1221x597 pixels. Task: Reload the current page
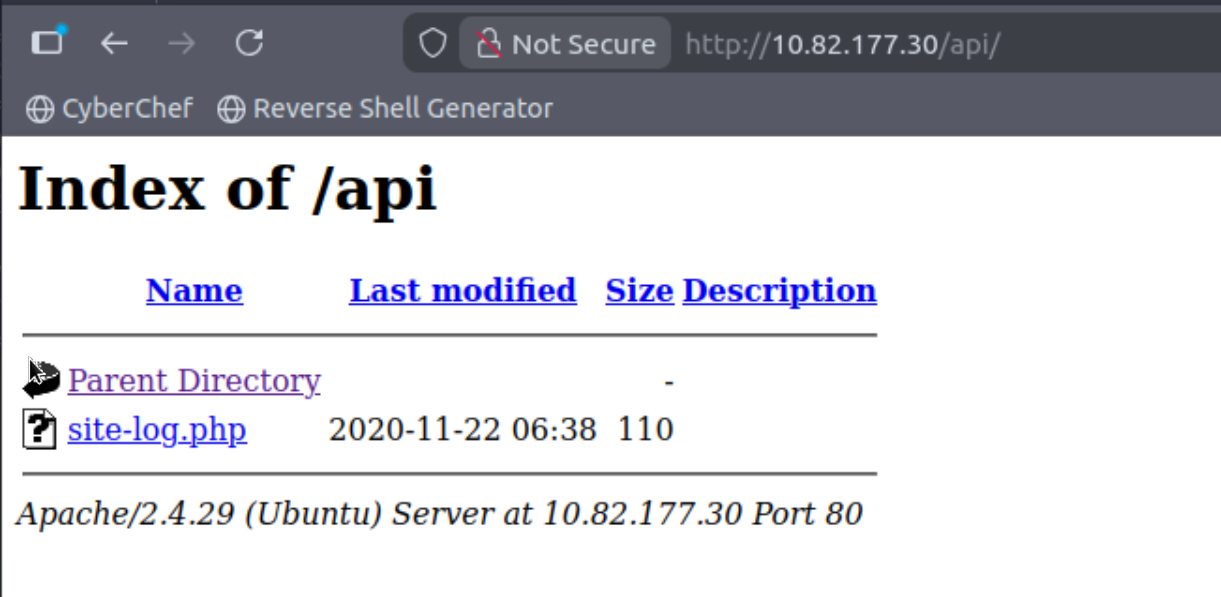pyautogui.click(x=249, y=43)
